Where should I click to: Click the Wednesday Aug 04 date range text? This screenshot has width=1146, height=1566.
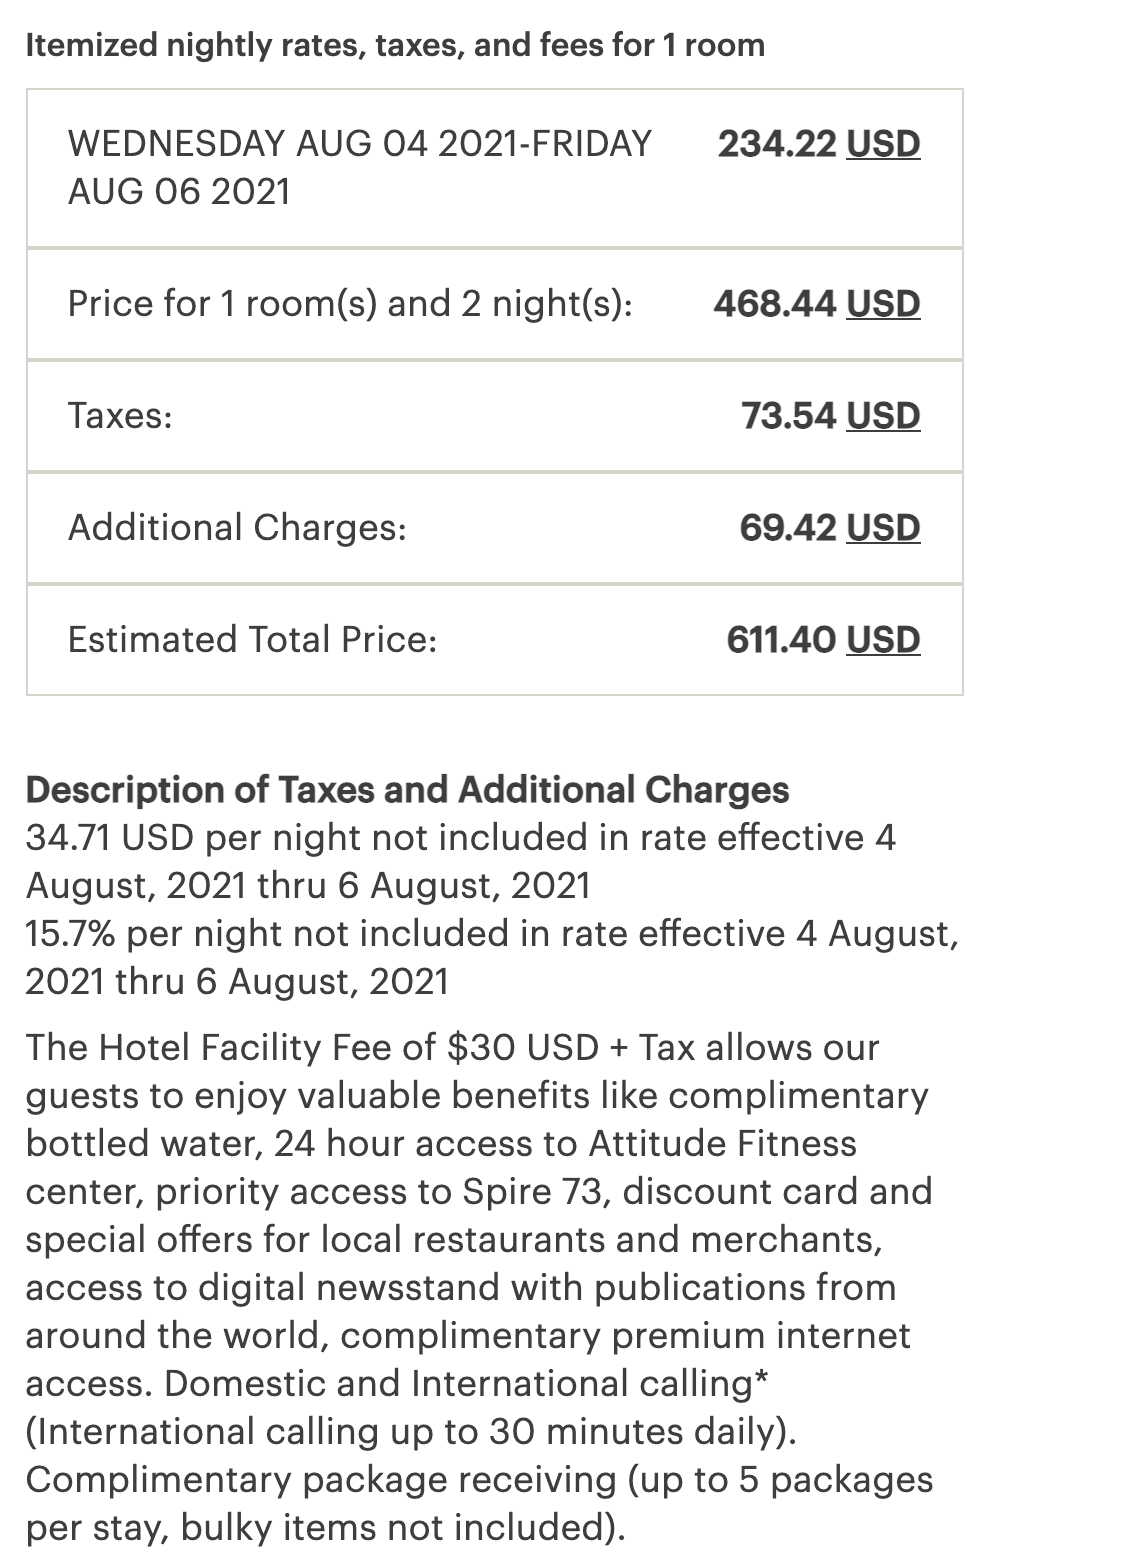click(x=359, y=167)
